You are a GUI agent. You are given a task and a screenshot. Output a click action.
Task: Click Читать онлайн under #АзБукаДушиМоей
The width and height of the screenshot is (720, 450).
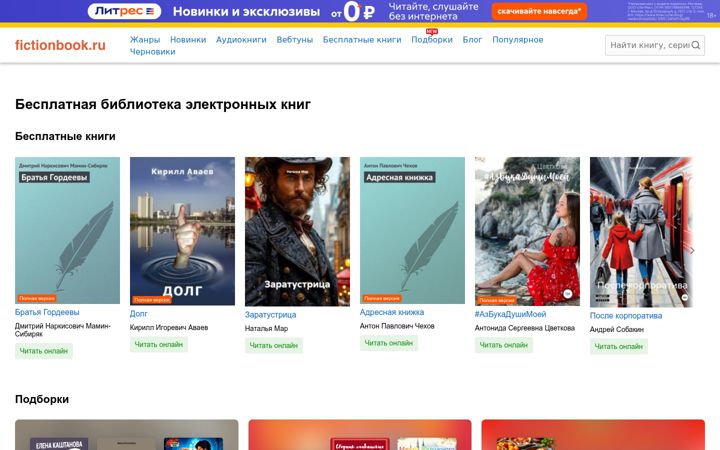504,345
